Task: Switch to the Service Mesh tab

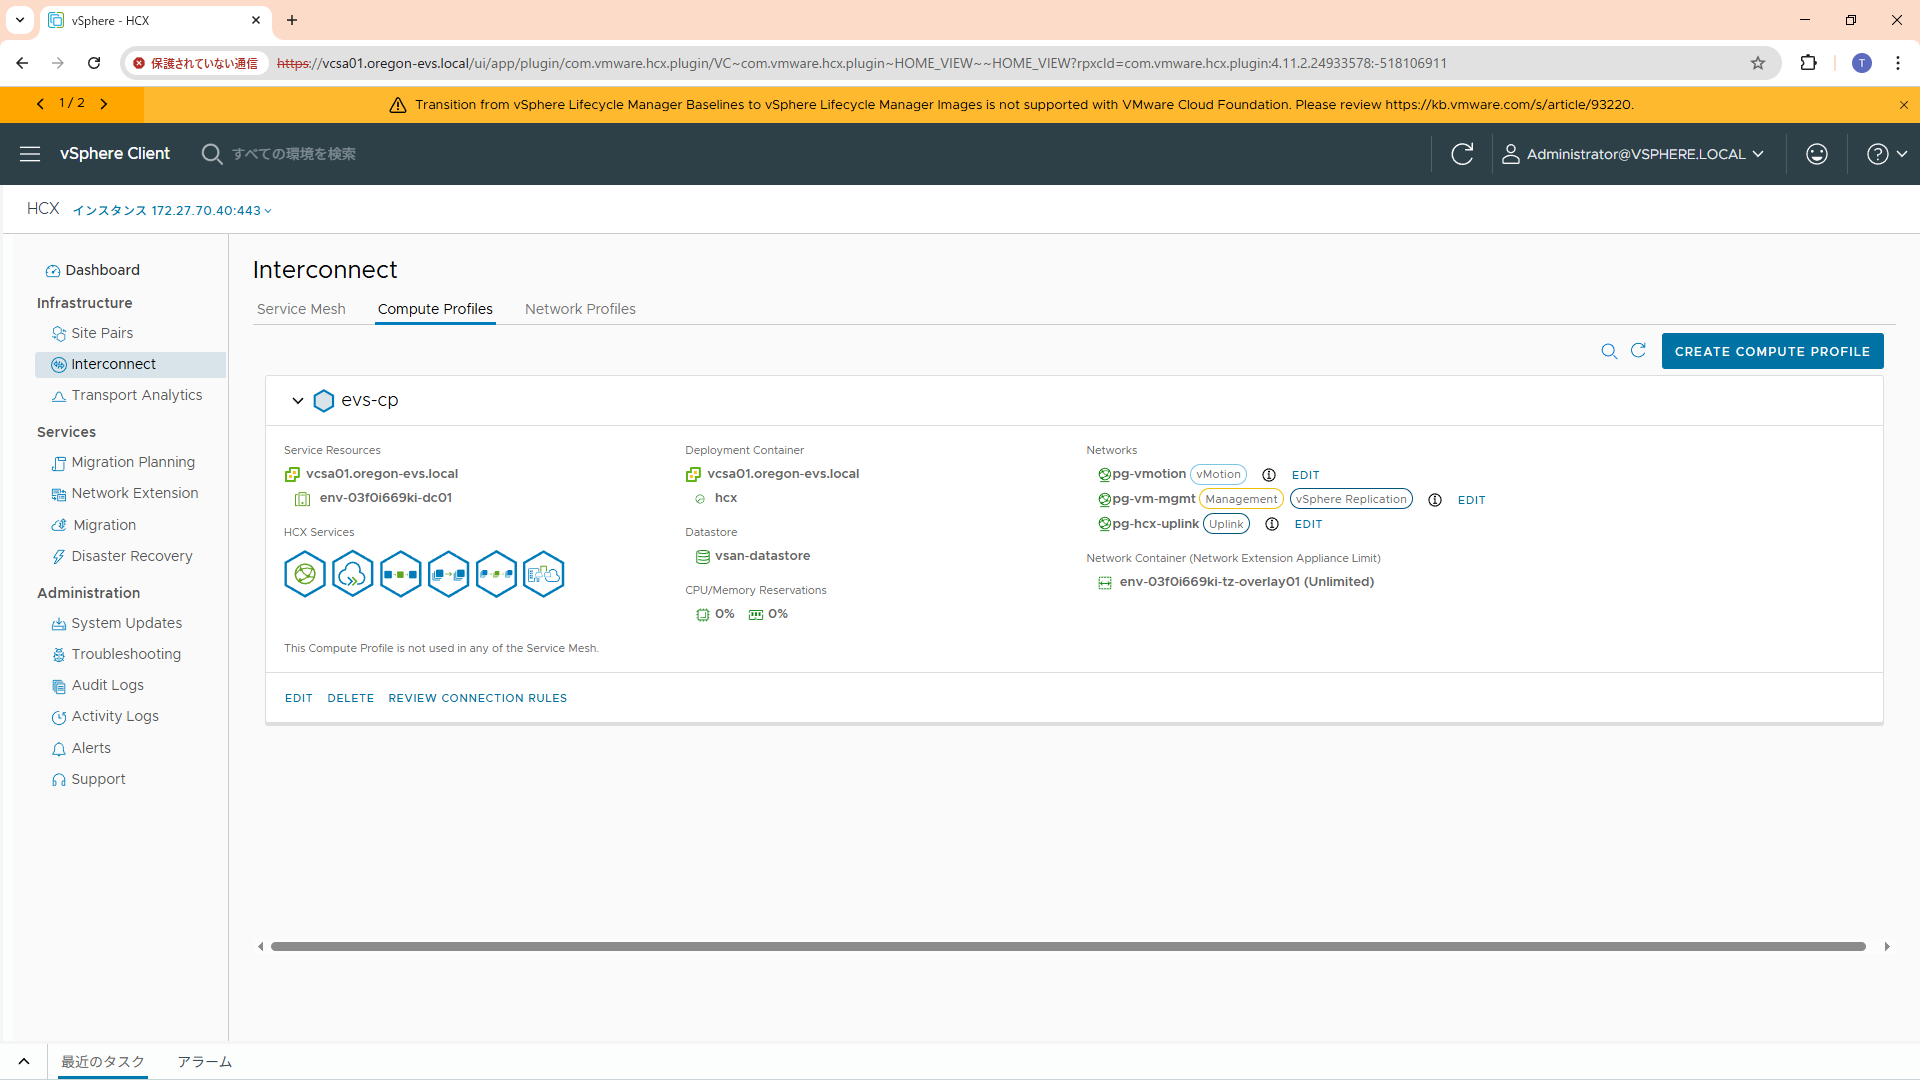Action: point(301,309)
